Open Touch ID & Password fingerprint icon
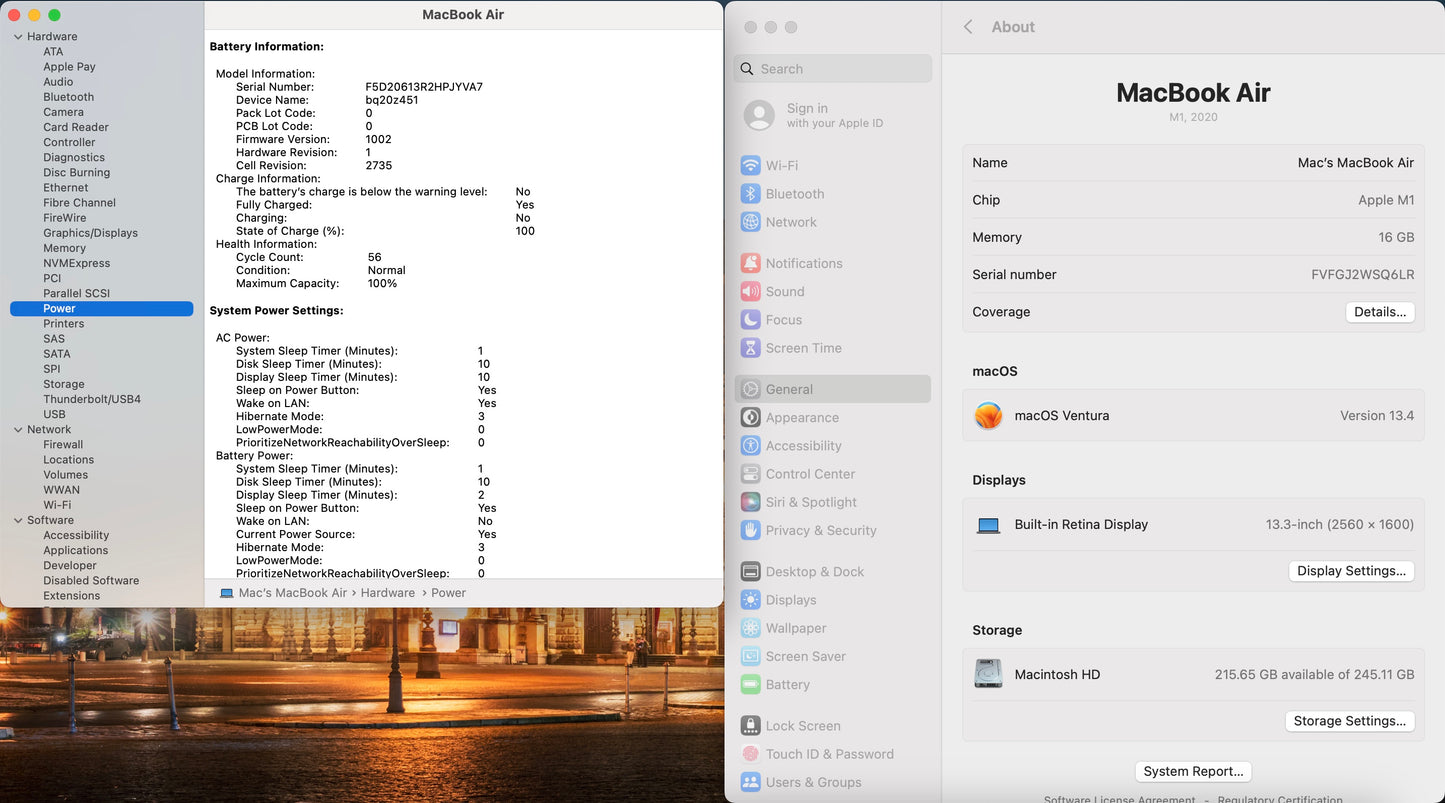The height and width of the screenshot is (803, 1445). click(x=750, y=754)
